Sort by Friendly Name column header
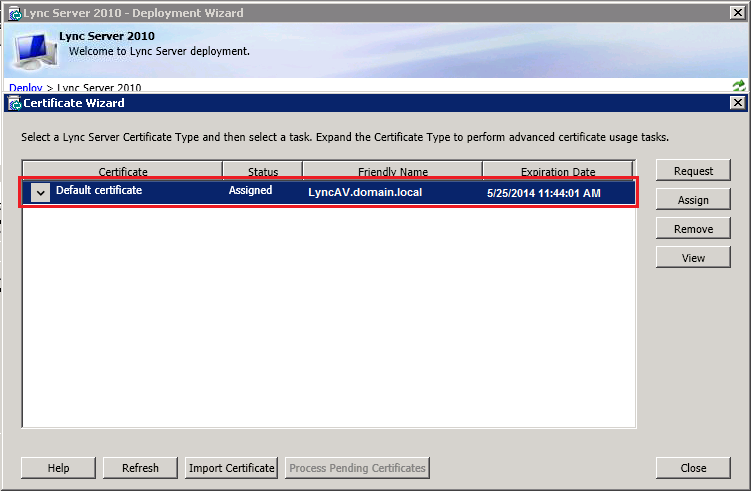The image size is (751, 491). point(393,171)
